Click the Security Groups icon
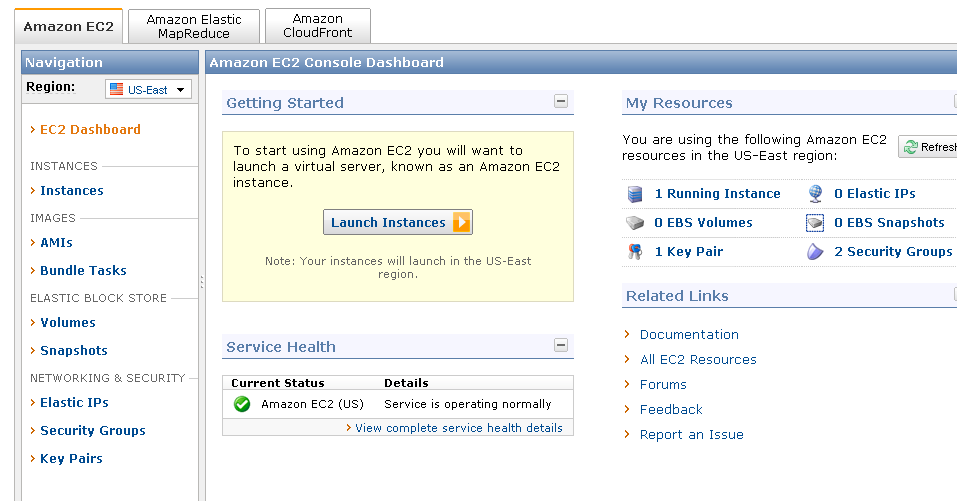The height and width of the screenshot is (501, 957). [x=815, y=252]
